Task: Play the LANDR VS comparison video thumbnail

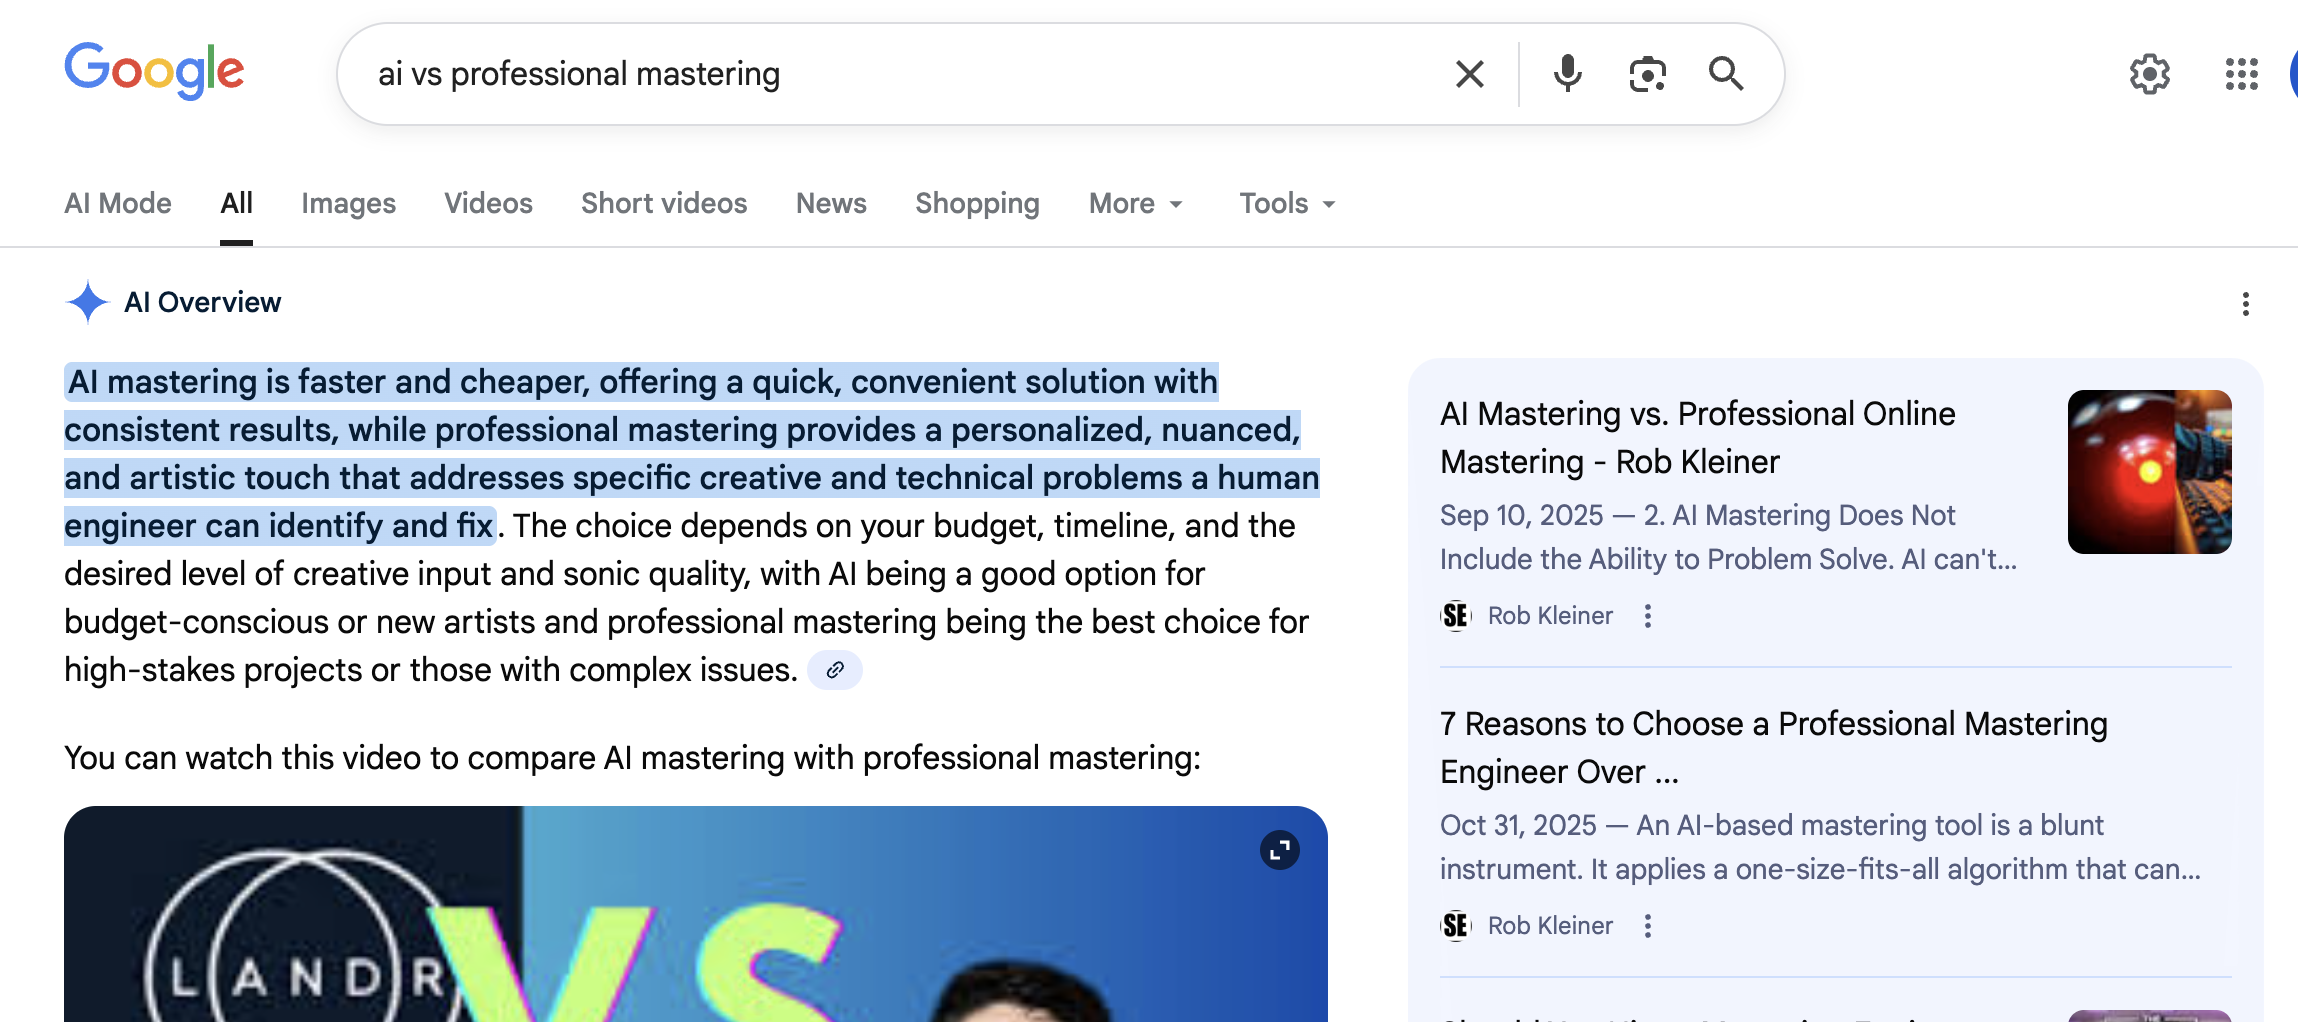Action: click(x=696, y=914)
